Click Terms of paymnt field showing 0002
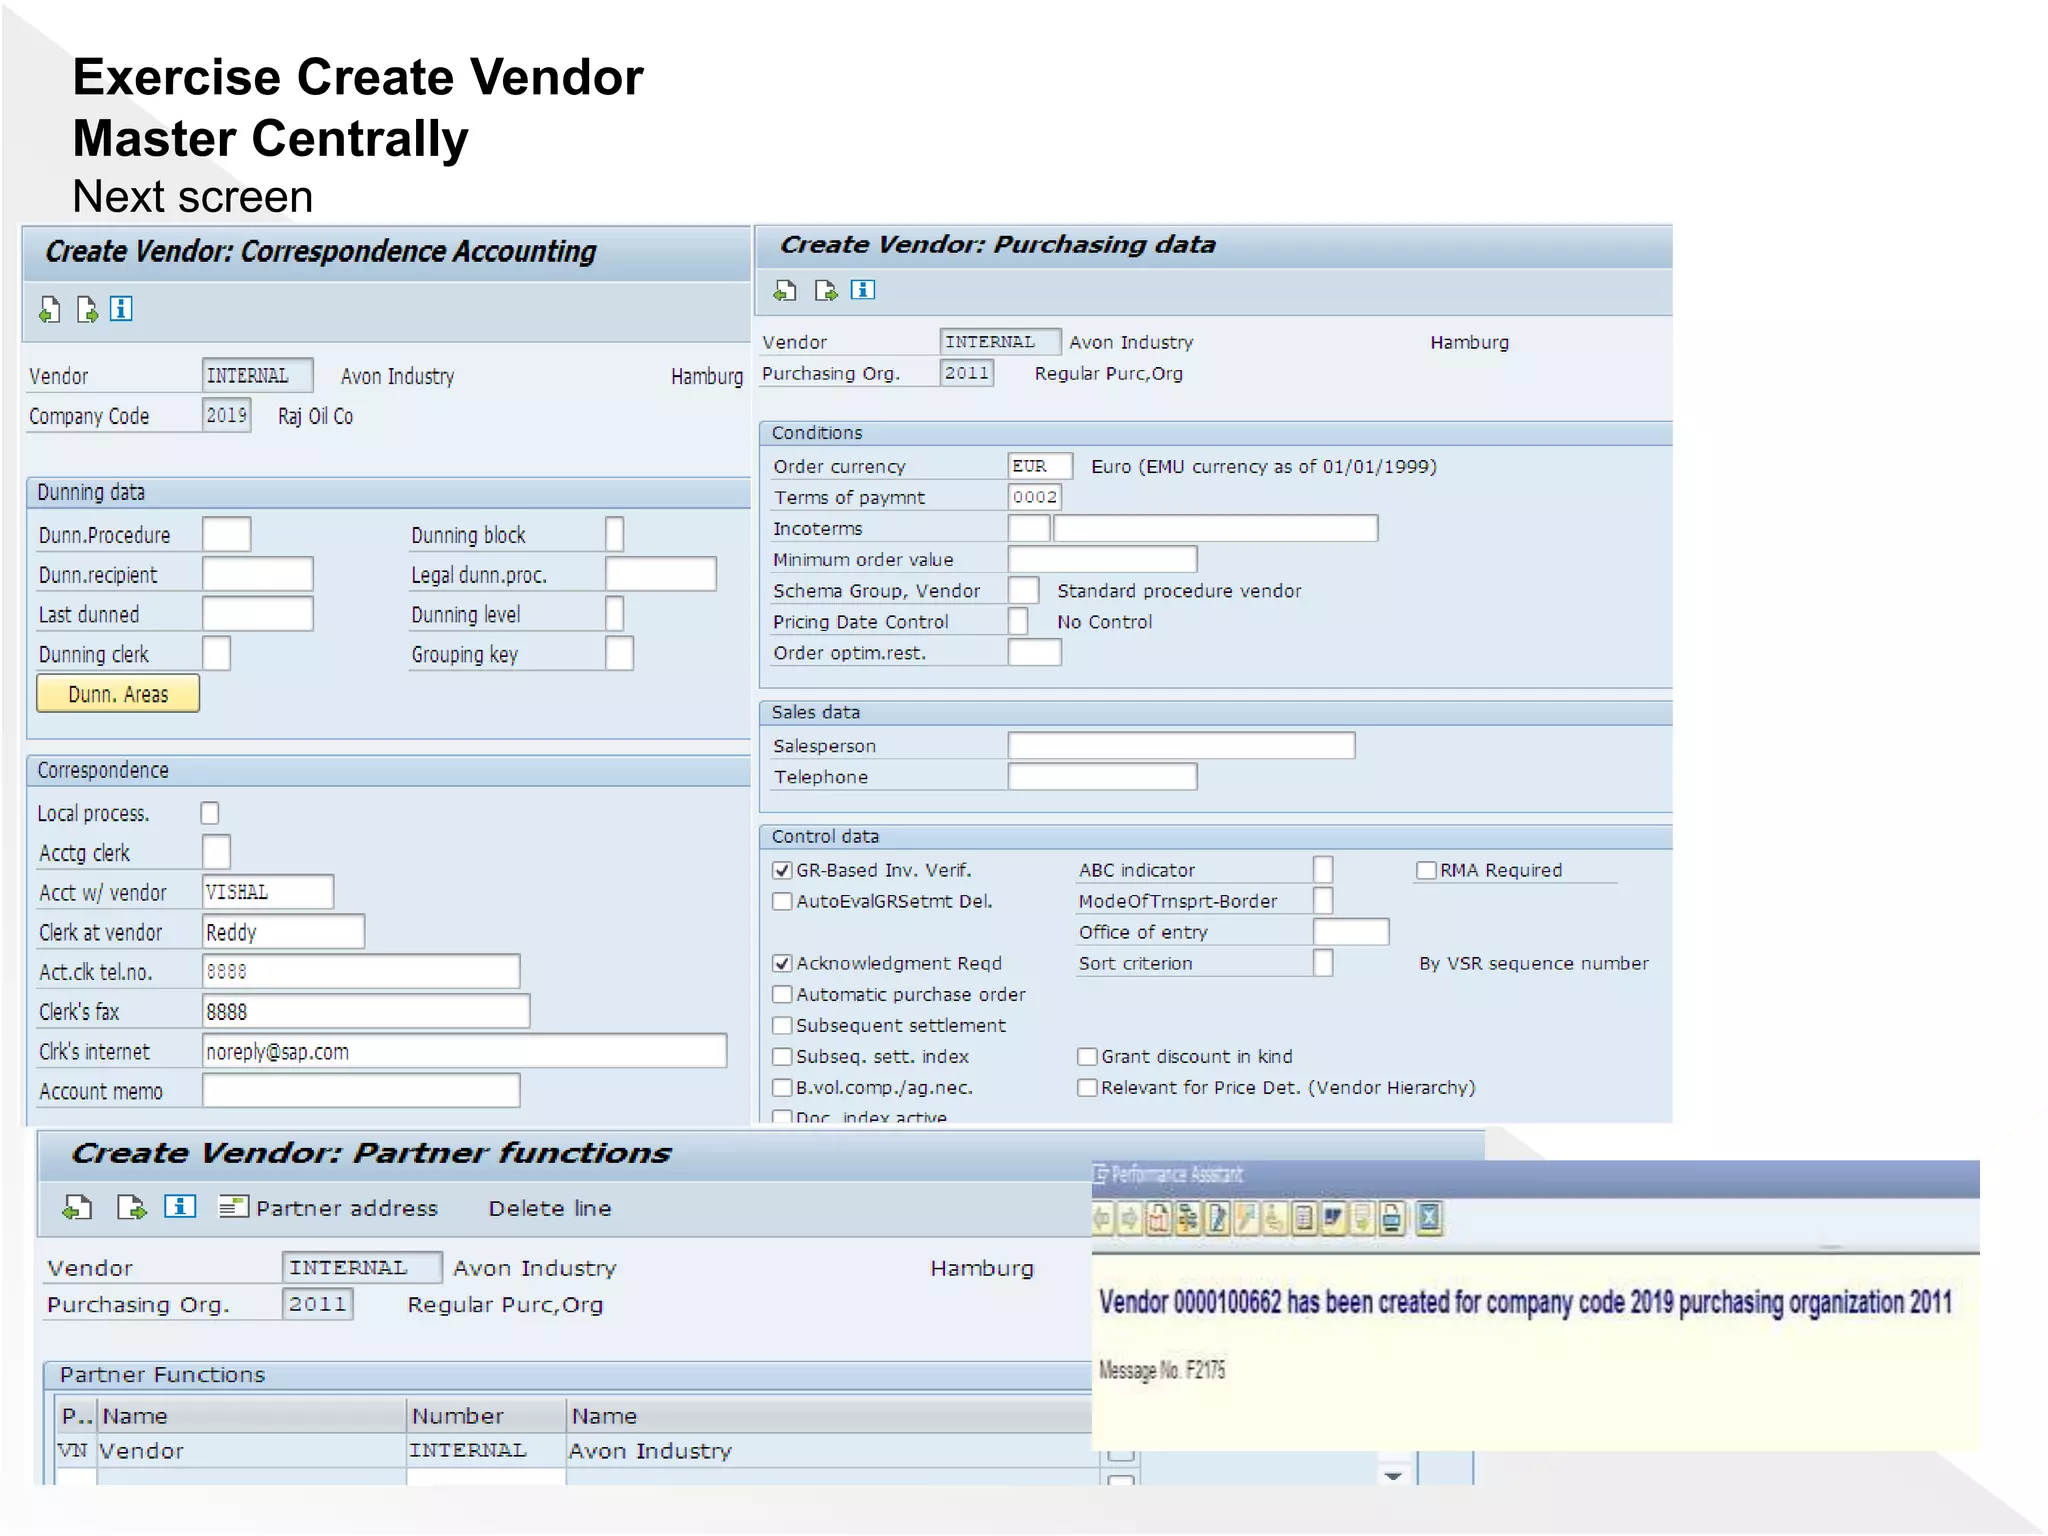 click(1034, 497)
